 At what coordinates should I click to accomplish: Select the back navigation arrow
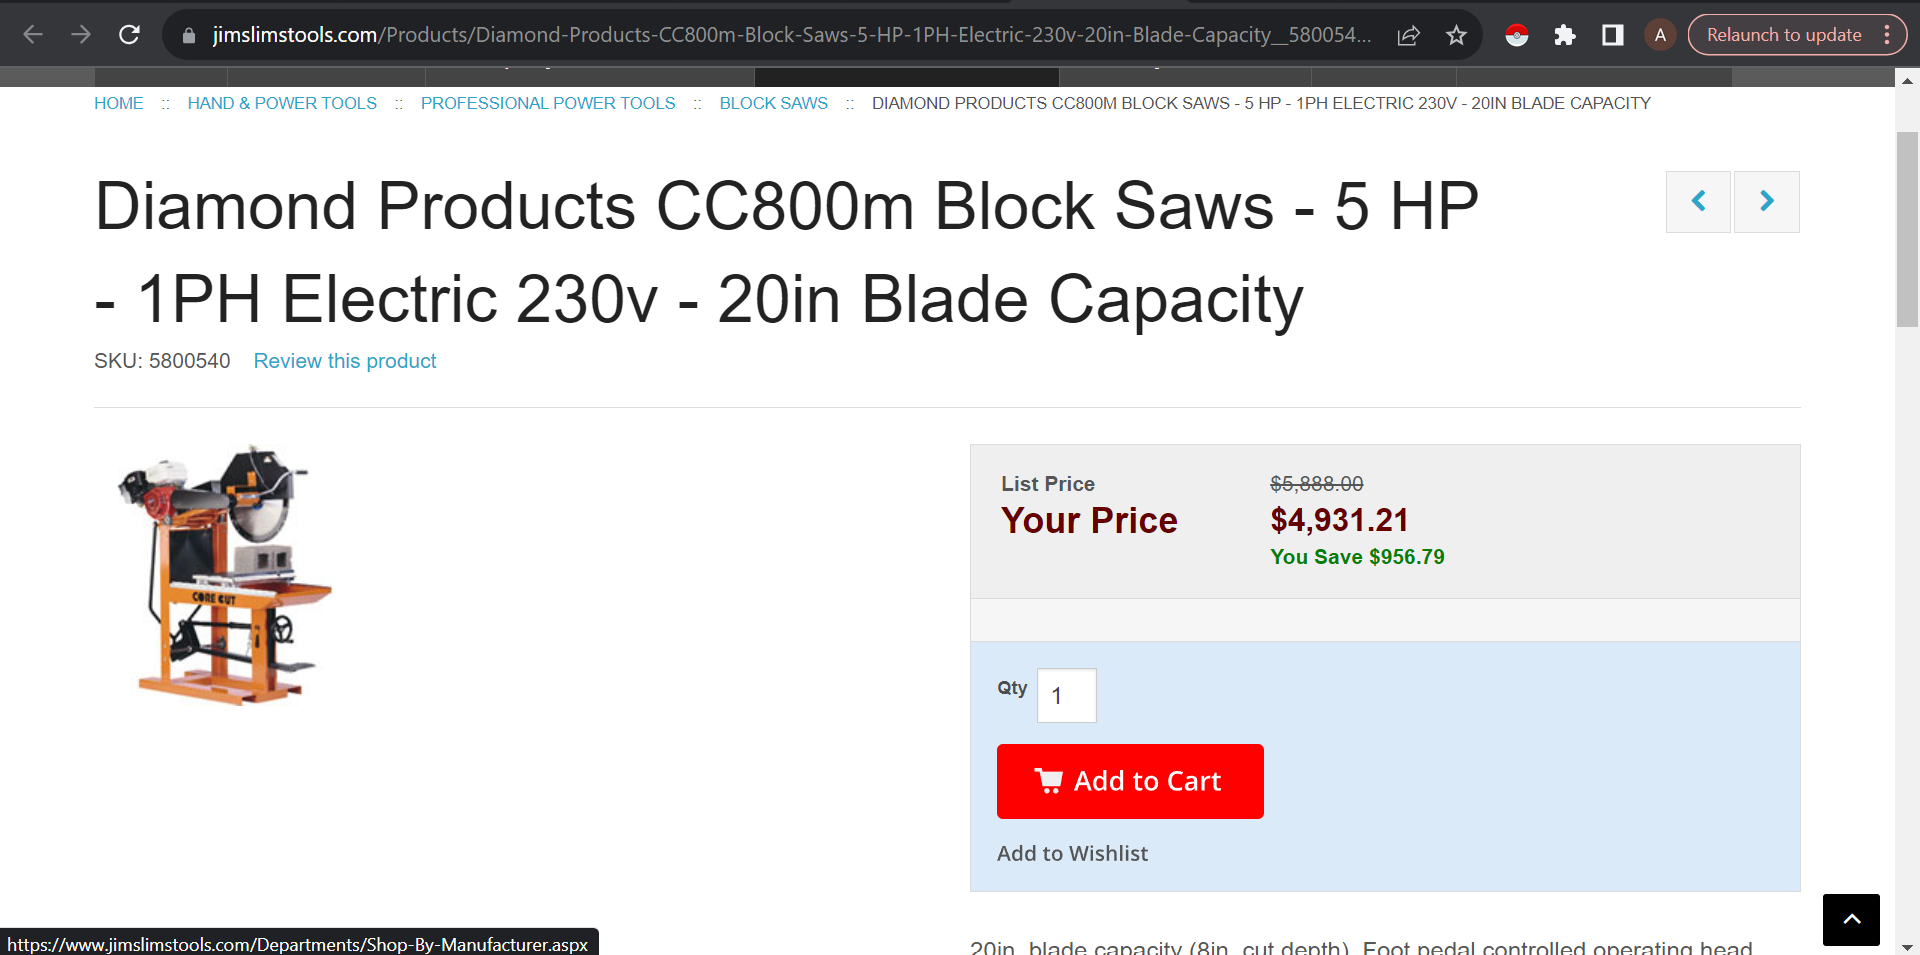(x=33, y=33)
